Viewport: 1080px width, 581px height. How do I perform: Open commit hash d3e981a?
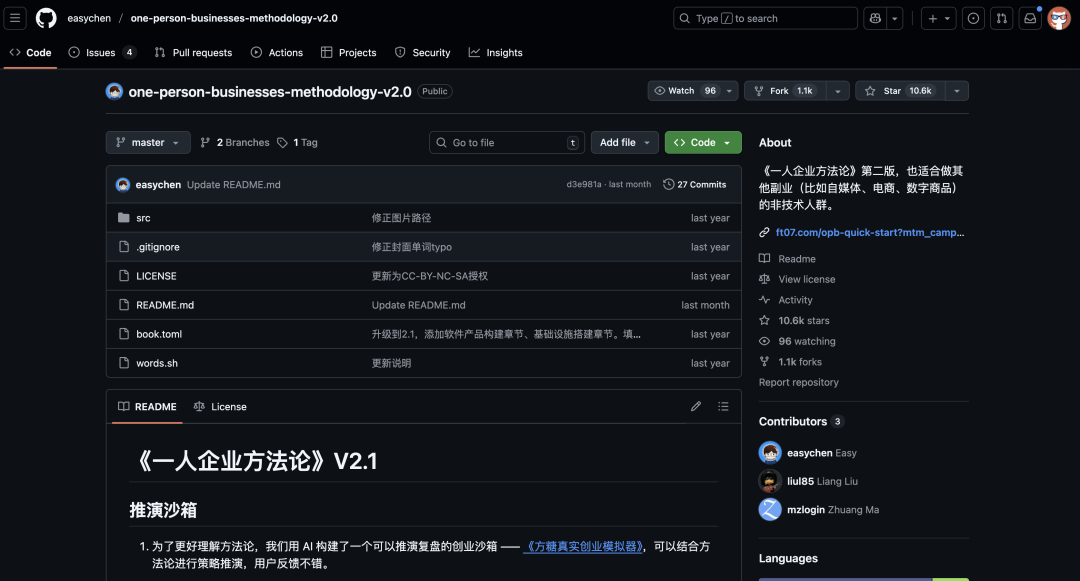584,184
